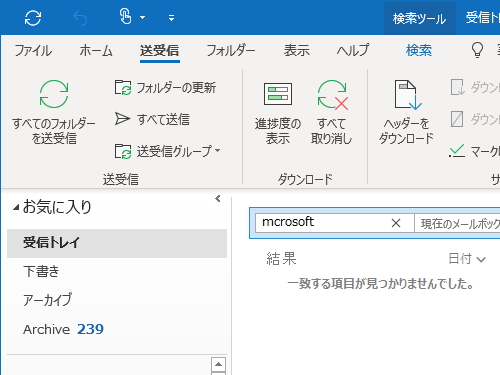The image size is (500, 375).
Task: Click the 検索ツール contextual tab header
Action: pos(419,19)
